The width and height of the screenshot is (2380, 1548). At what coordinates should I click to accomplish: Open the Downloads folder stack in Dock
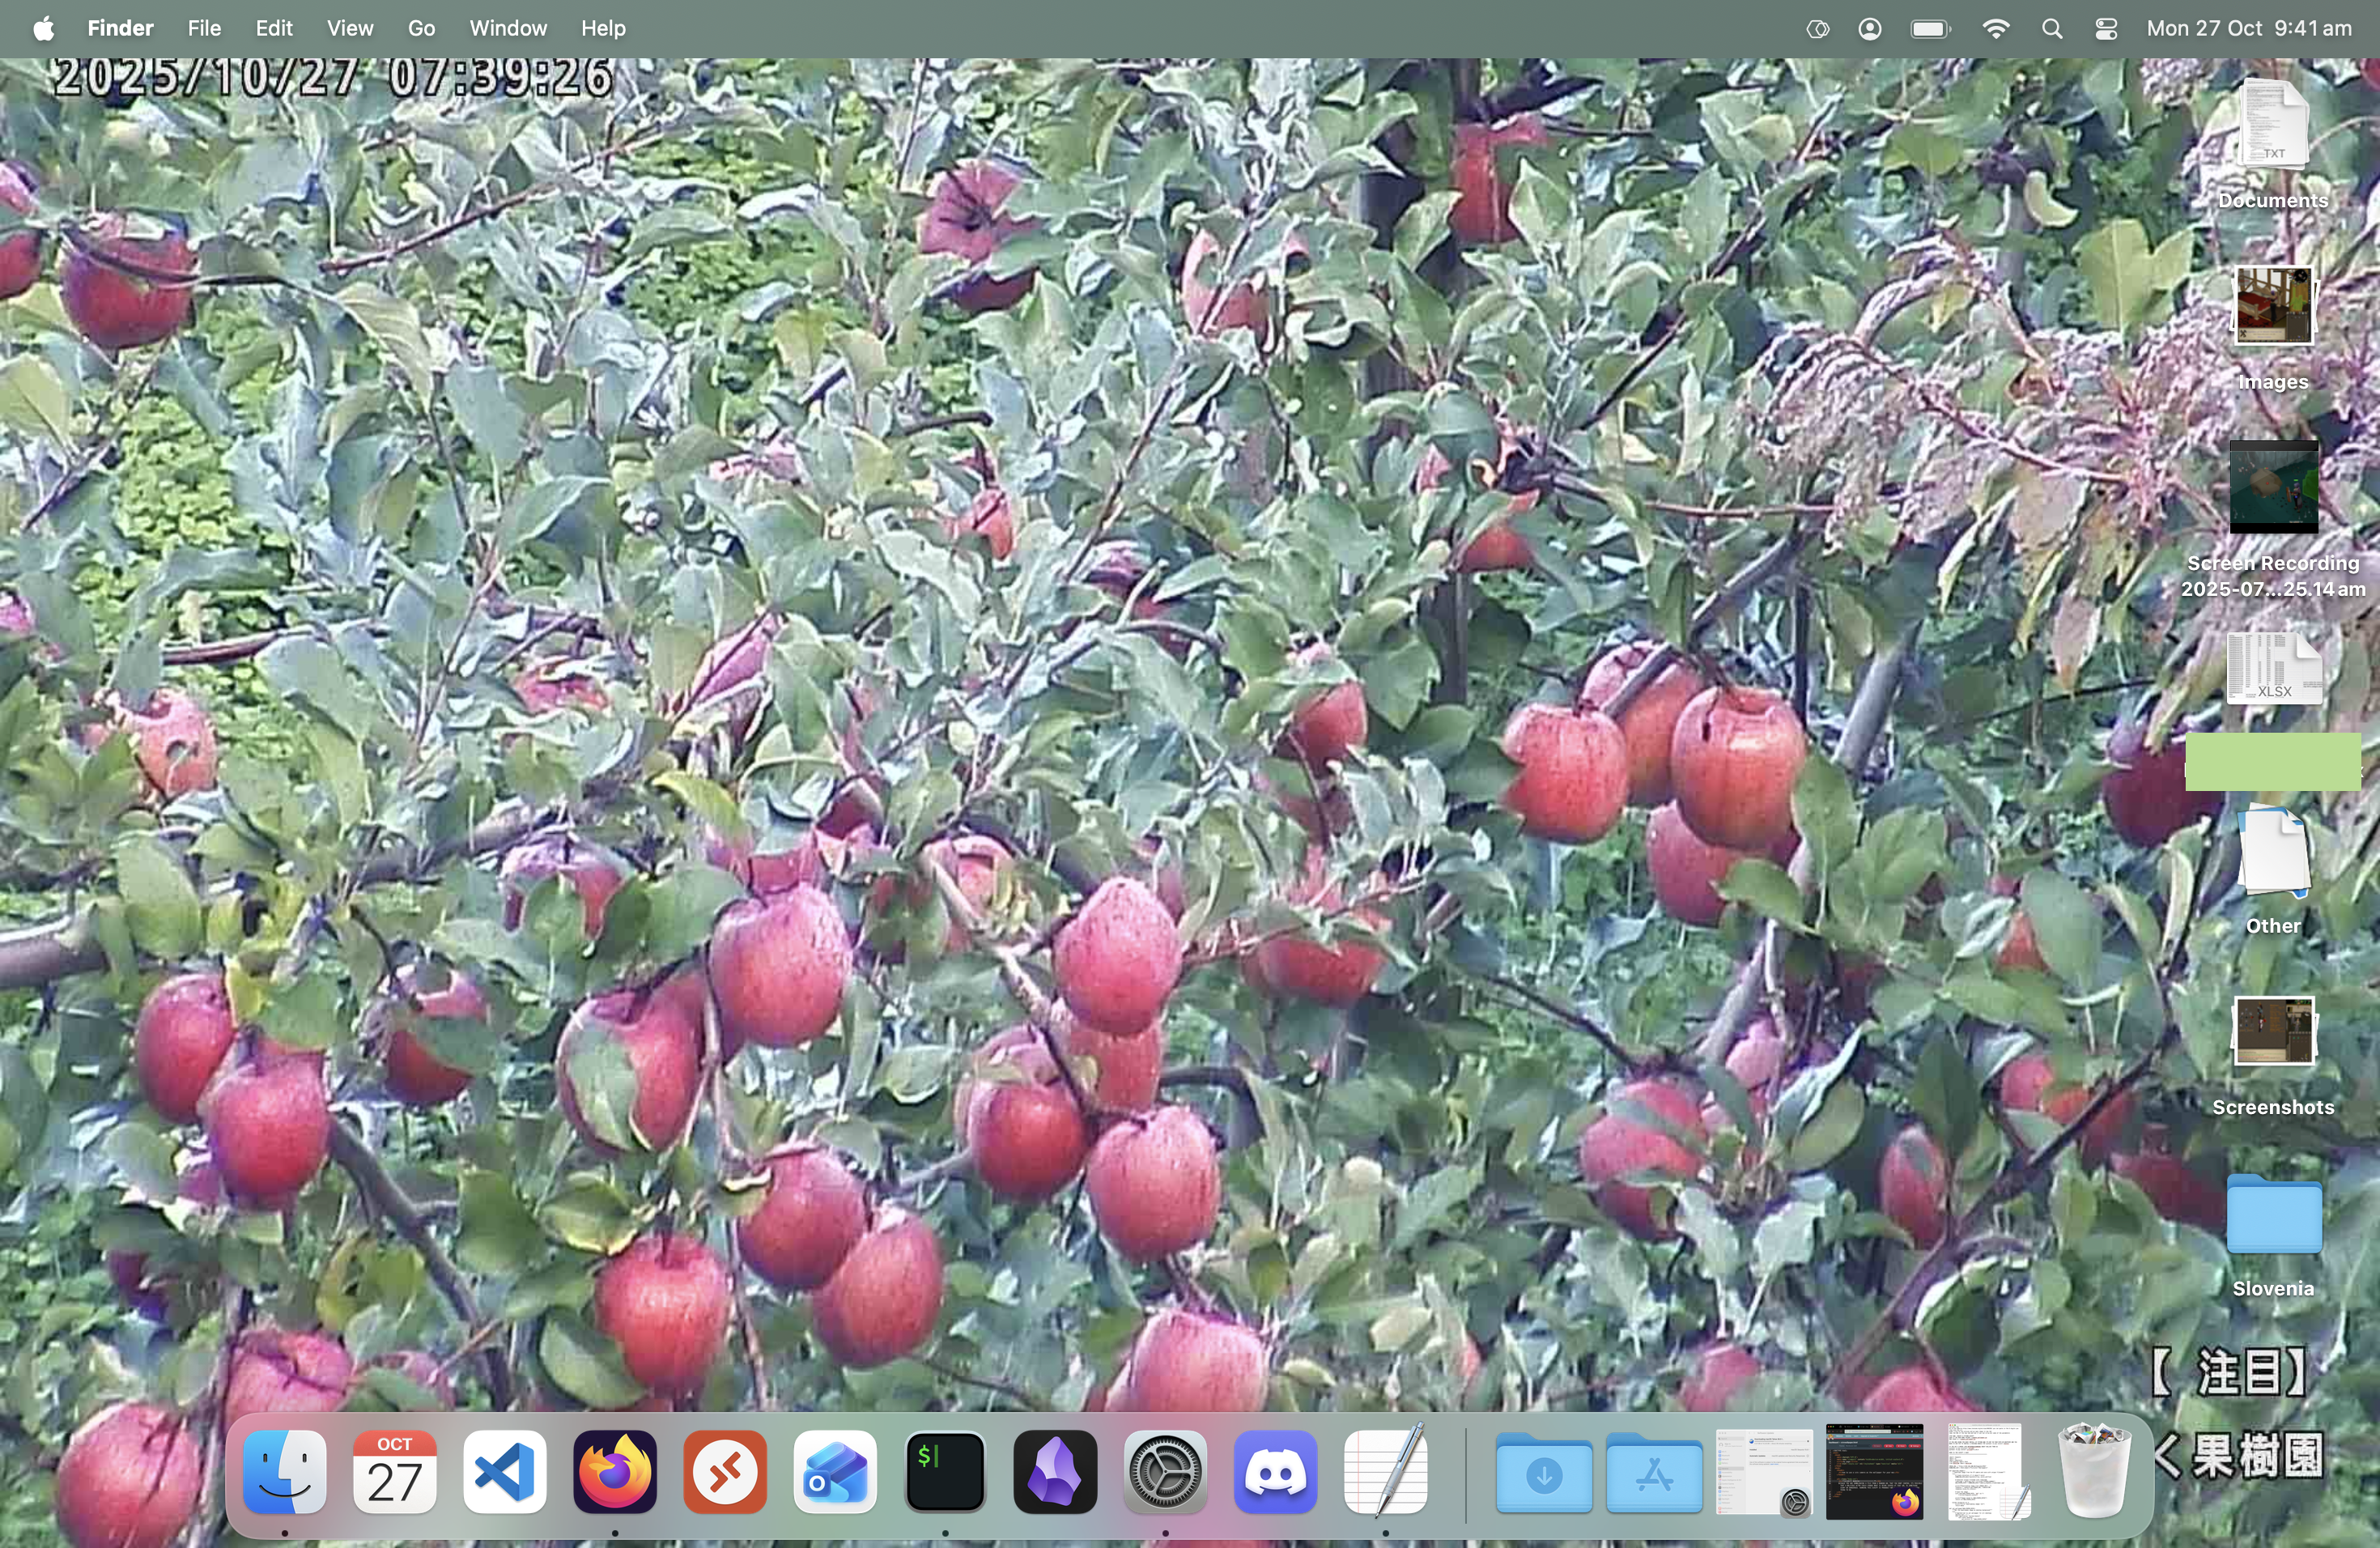[1544, 1472]
